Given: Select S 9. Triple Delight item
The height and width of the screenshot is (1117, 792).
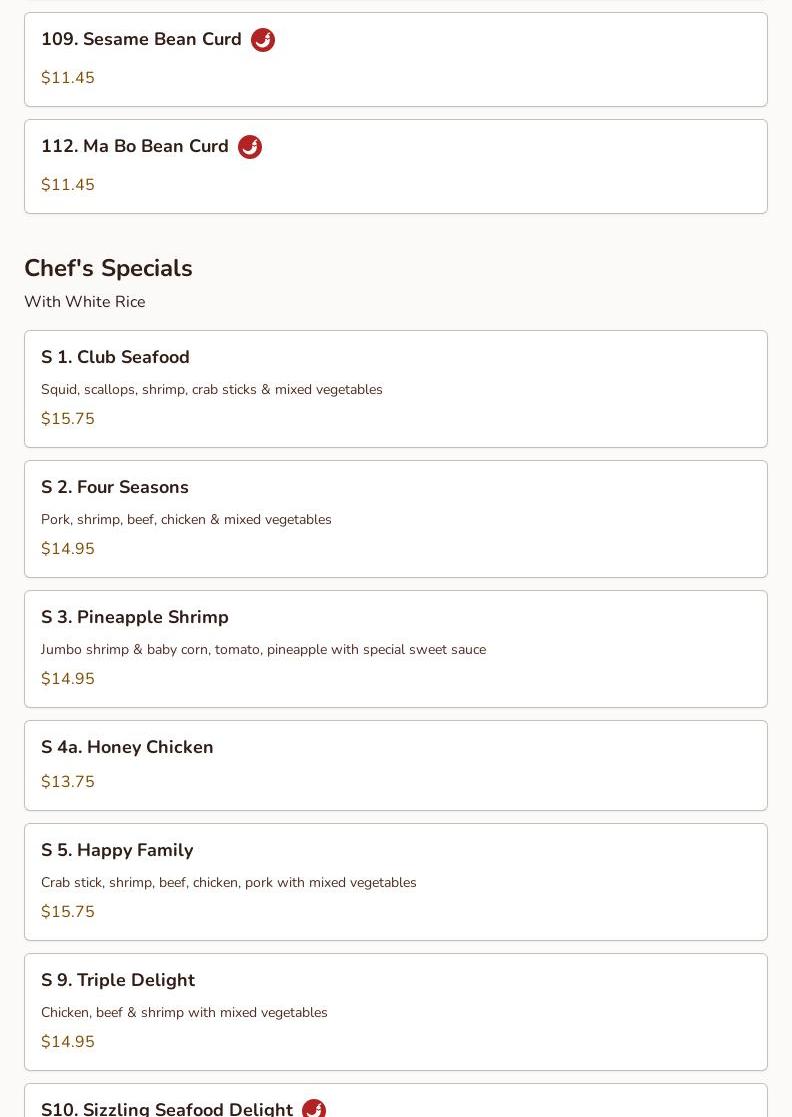Looking at the screenshot, I should pyautogui.click(x=396, y=1012).
